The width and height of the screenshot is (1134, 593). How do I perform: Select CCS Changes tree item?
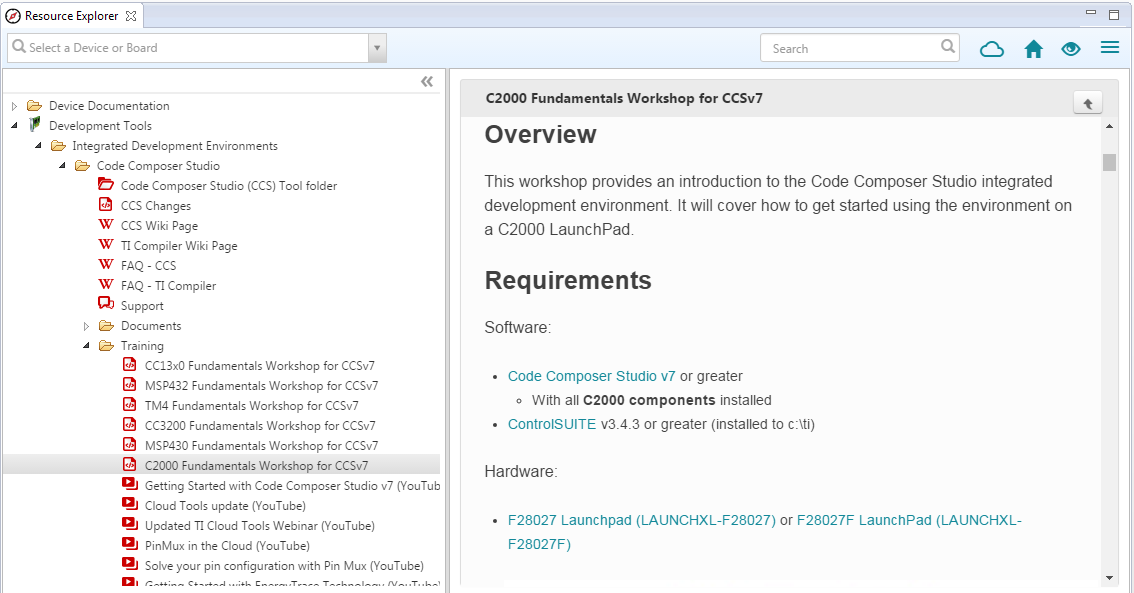pos(155,206)
